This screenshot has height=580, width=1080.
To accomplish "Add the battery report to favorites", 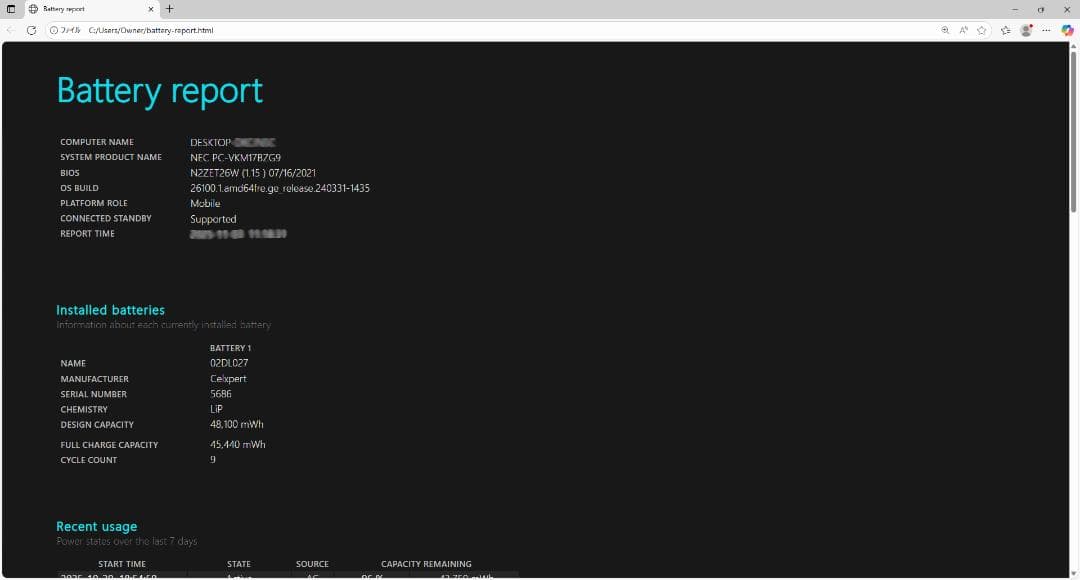I will pos(982,30).
